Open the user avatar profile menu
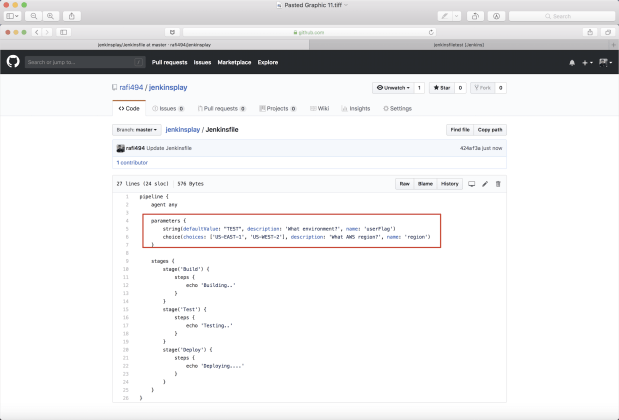 pyautogui.click(x=605, y=62)
